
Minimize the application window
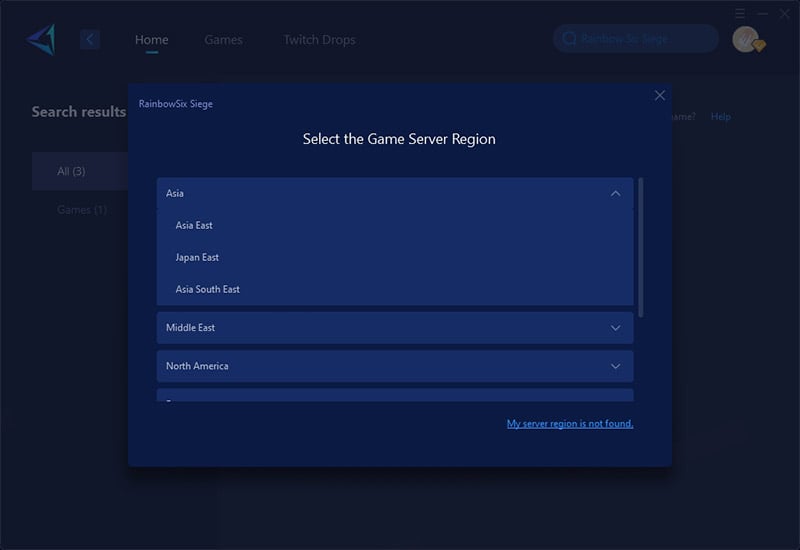coord(762,14)
